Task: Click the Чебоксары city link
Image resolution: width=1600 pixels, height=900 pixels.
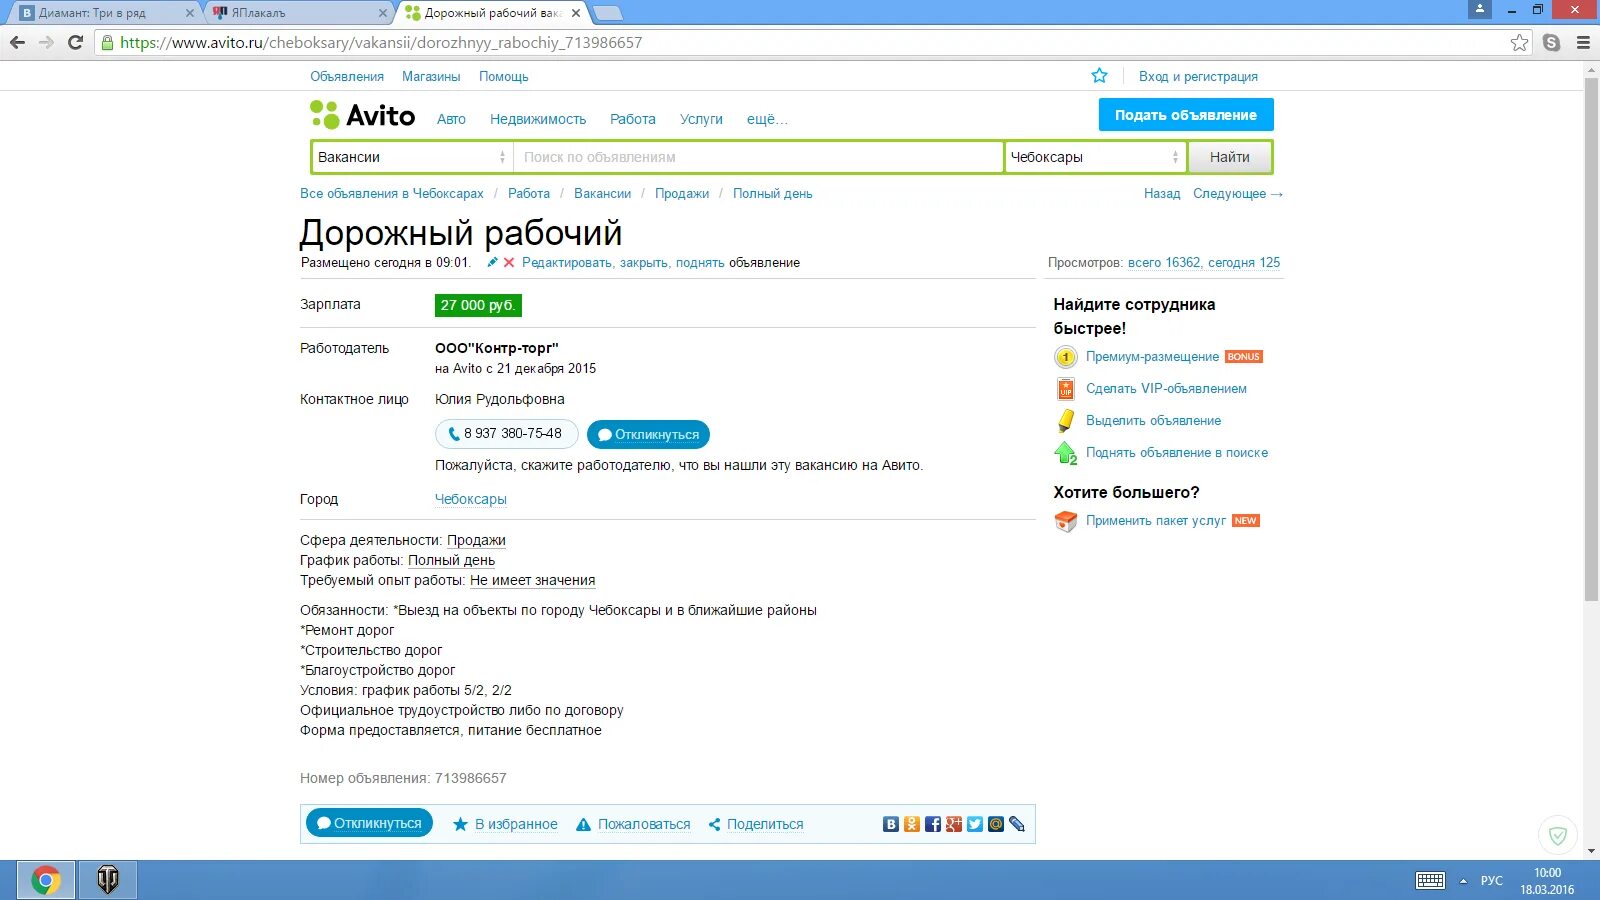Action: 471,499
